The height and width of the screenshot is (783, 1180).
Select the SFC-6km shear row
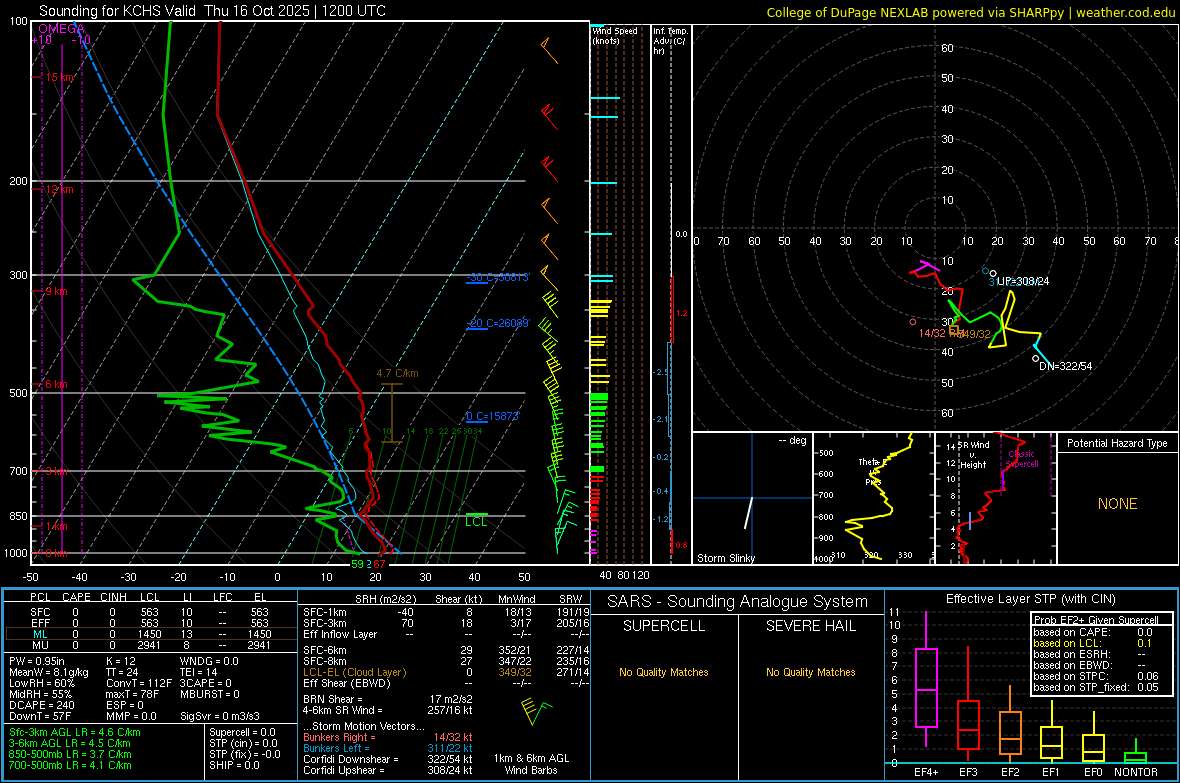(446, 650)
